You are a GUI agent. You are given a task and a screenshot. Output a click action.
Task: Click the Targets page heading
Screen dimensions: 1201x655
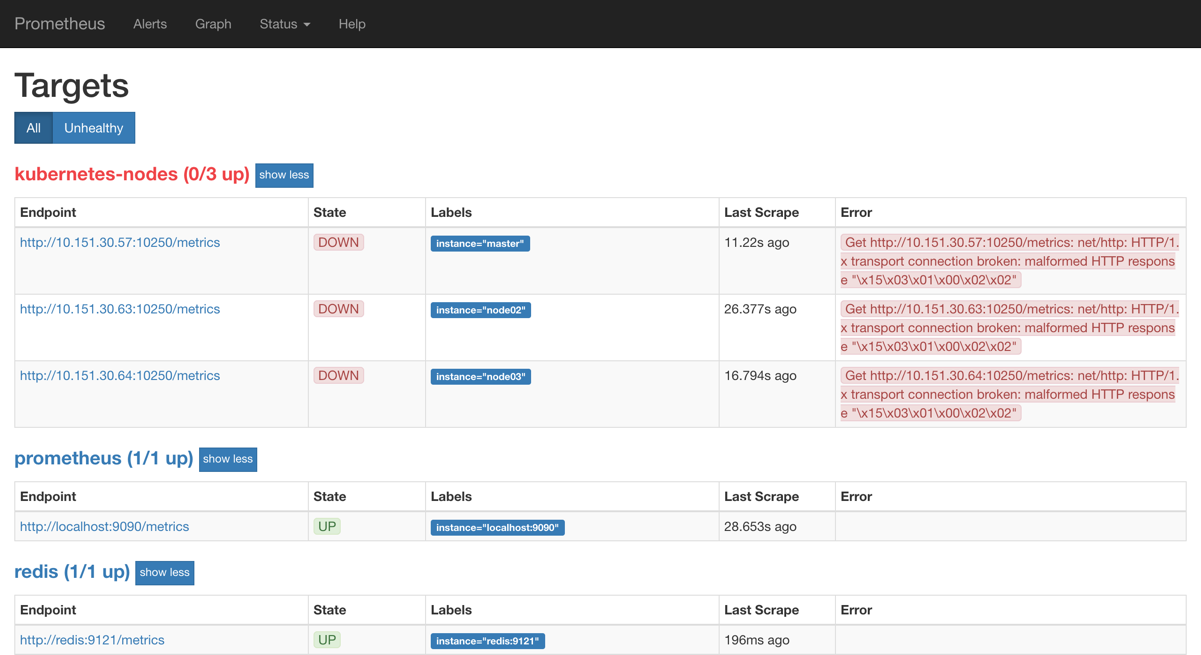[x=72, y=85]
